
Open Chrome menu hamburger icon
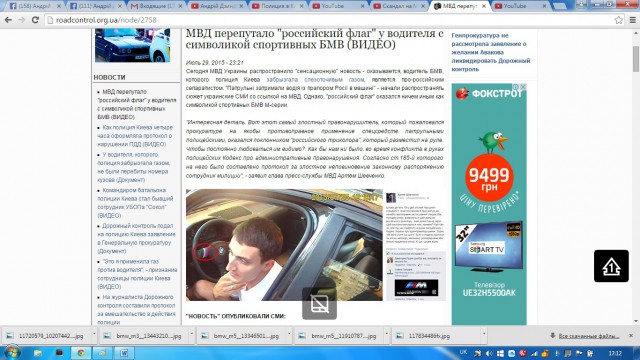point(632,20)
